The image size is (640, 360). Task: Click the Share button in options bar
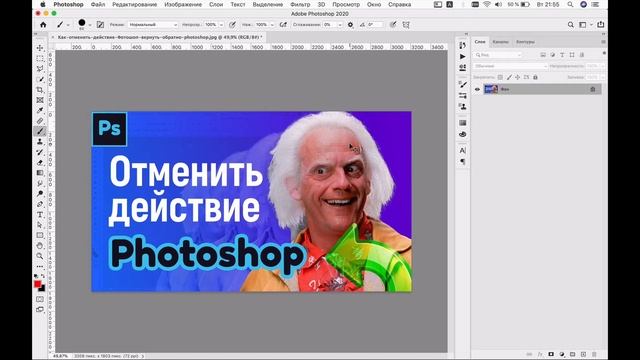click(600, 24)
